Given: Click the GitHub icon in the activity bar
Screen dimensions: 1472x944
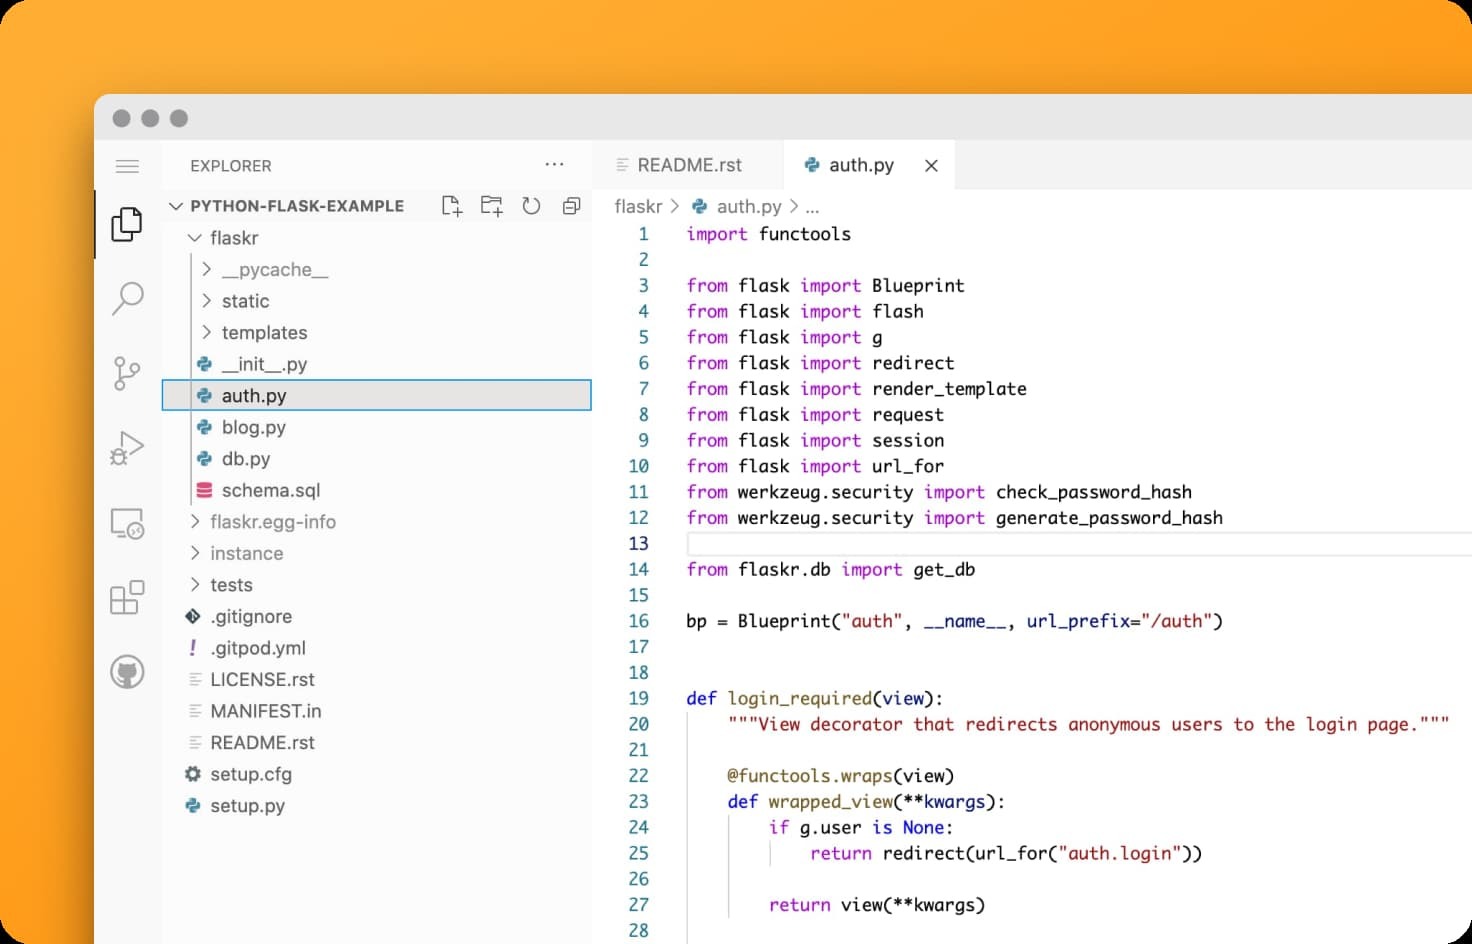Looking at the screenshot, I should click(x=127, y=672).
